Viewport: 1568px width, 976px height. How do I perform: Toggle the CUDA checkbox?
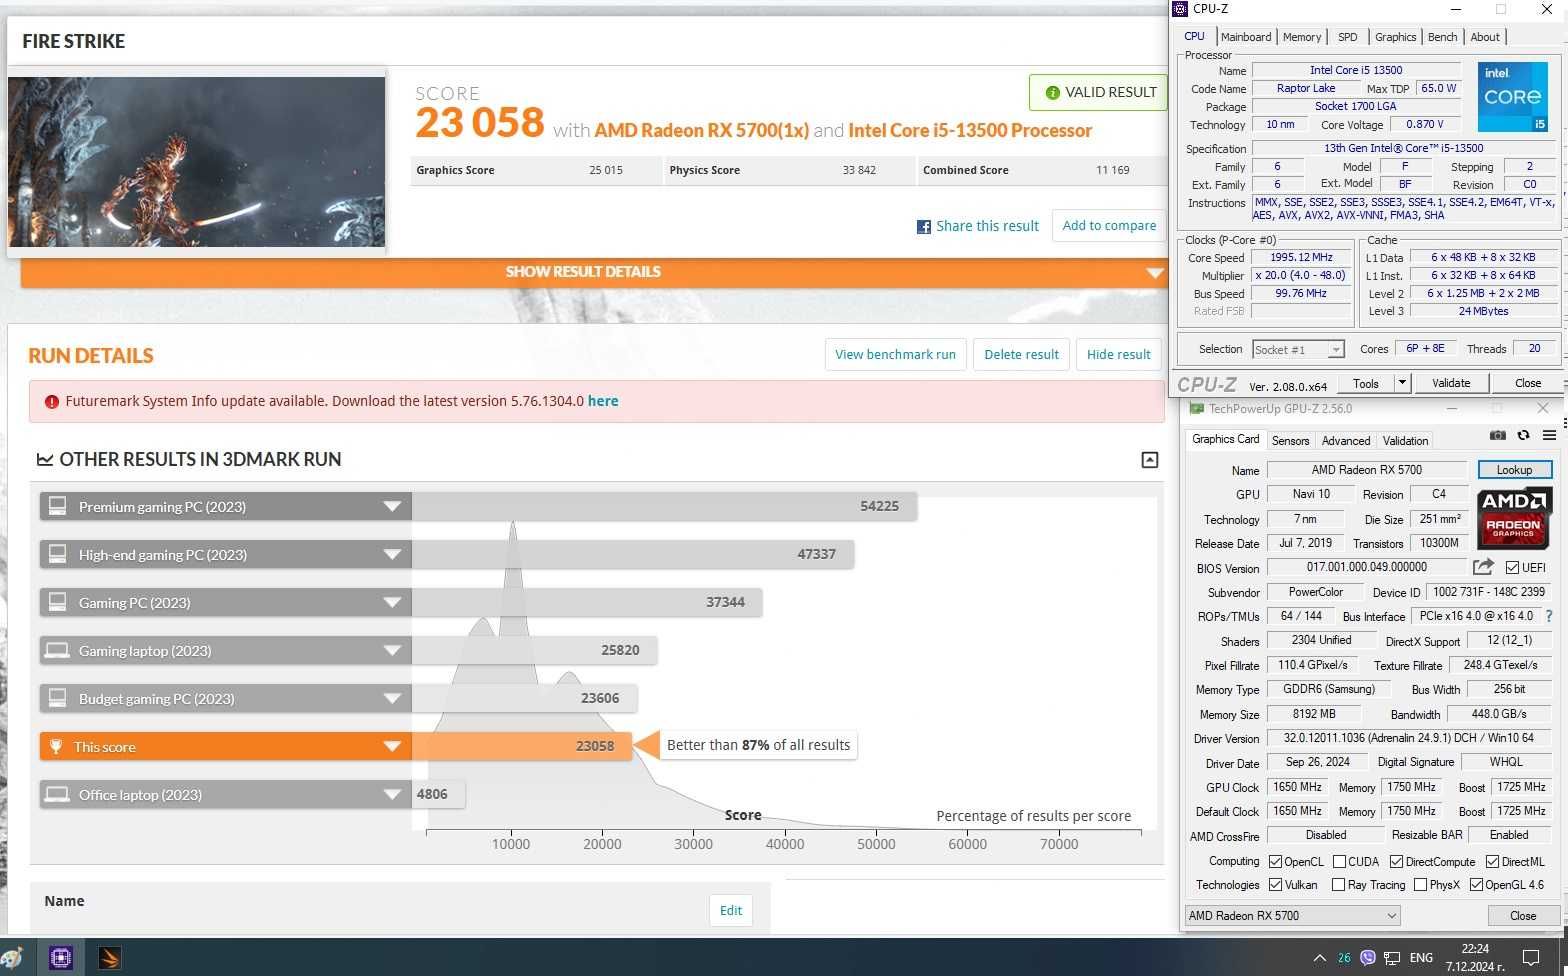point(1339,862)
